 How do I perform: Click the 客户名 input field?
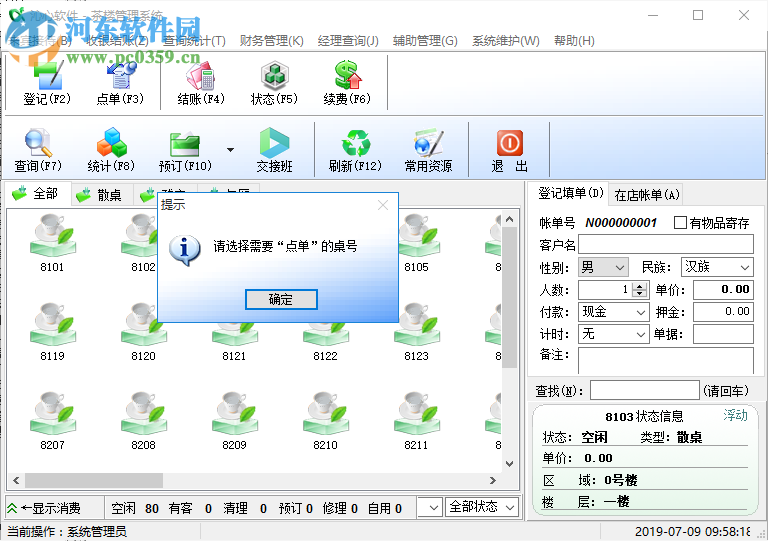666,244
